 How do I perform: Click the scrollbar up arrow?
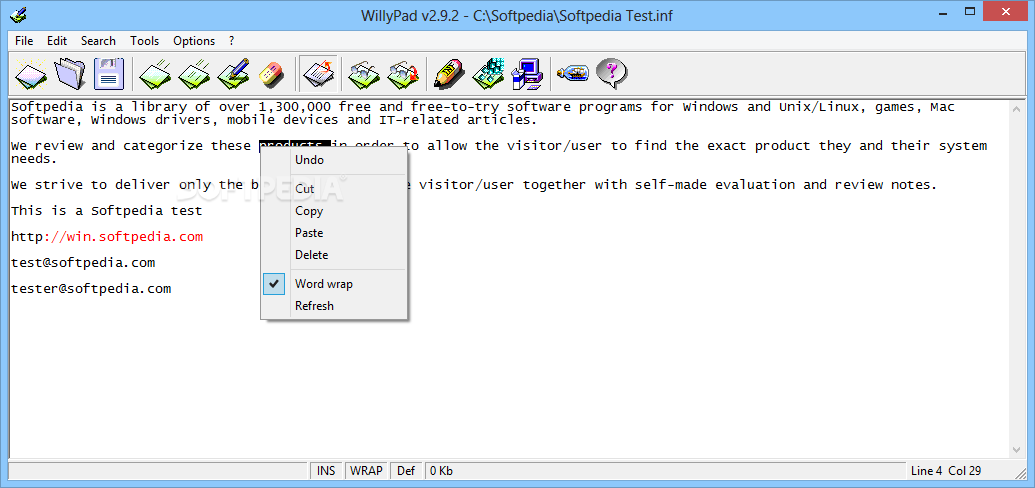[1017, 110]
